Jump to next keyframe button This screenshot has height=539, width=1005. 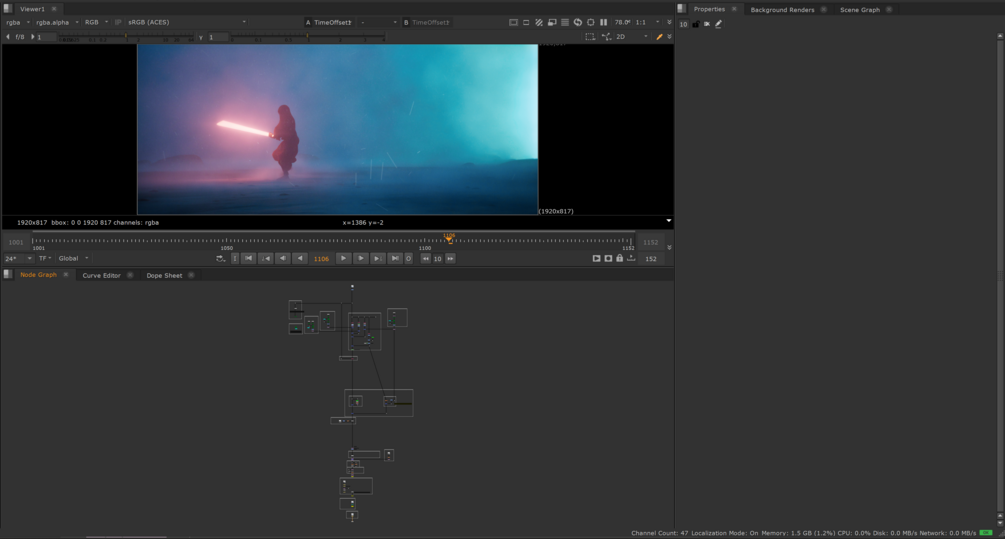tap(378, 259)
